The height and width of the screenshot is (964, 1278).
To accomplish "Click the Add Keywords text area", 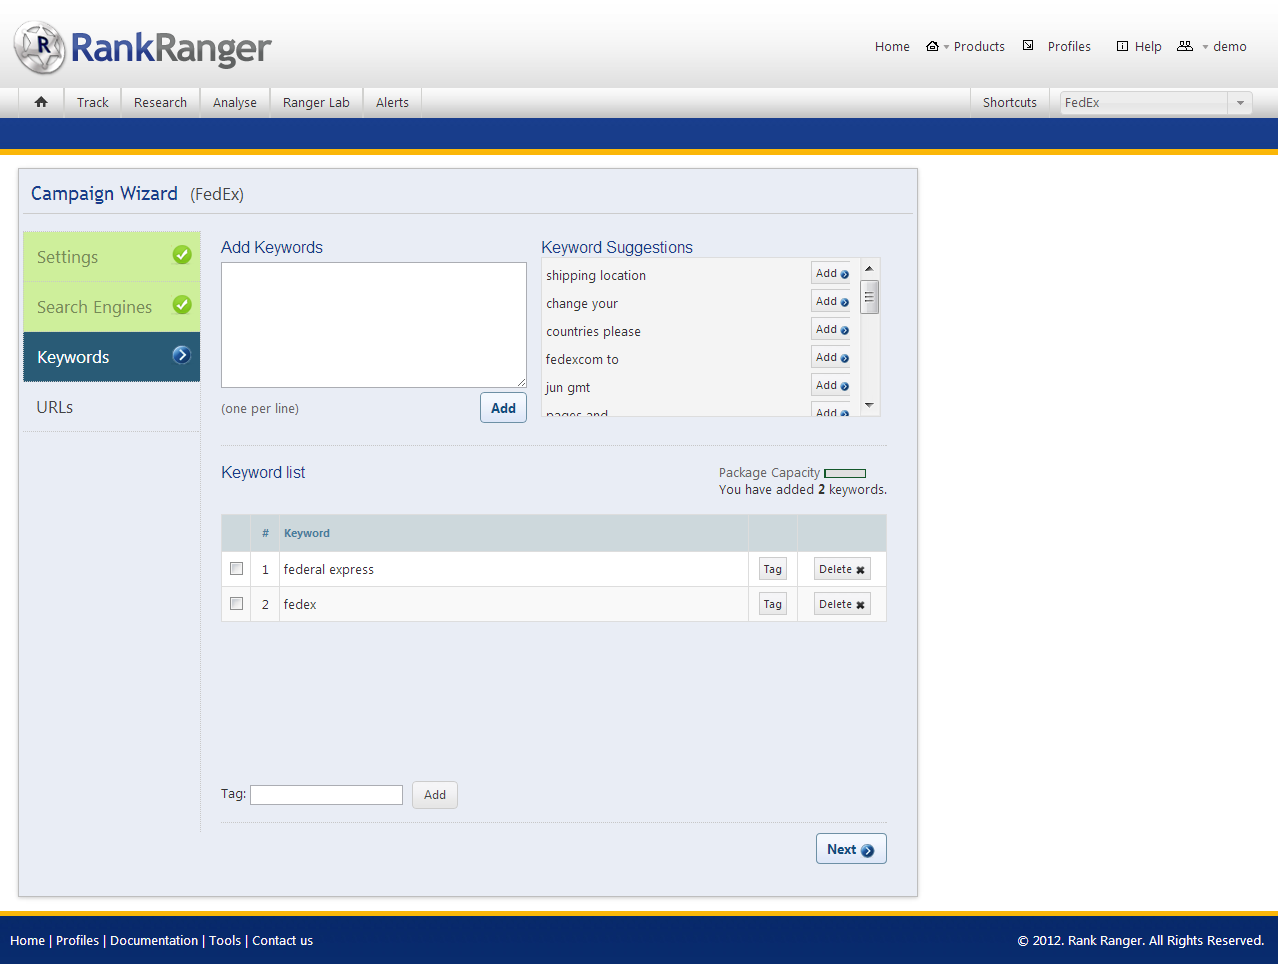I will point(373,325).
